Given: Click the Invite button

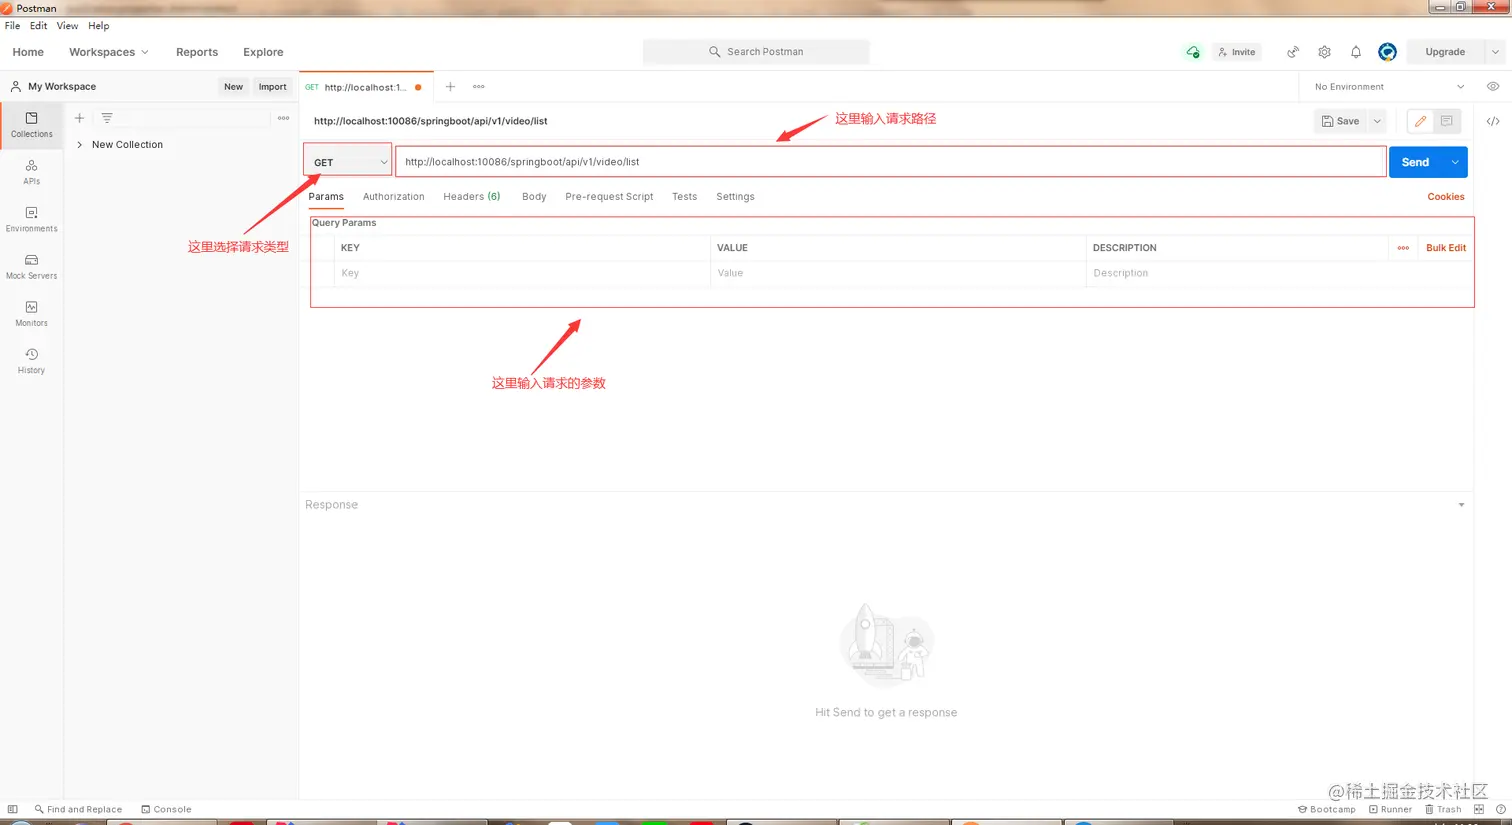Looking at the screenshot, I should tap(1237, 52).
